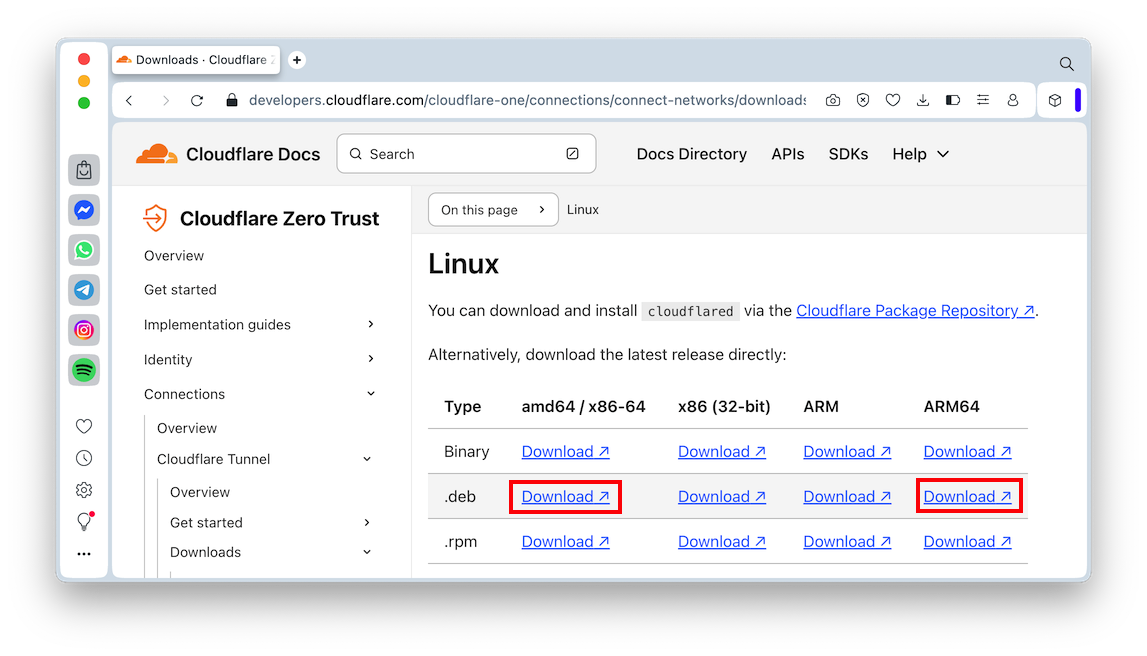Screen dimensions: 1147x656
Task: Collapse the Cloudflare Tunnel section
Action: click(x=367, y=459)
